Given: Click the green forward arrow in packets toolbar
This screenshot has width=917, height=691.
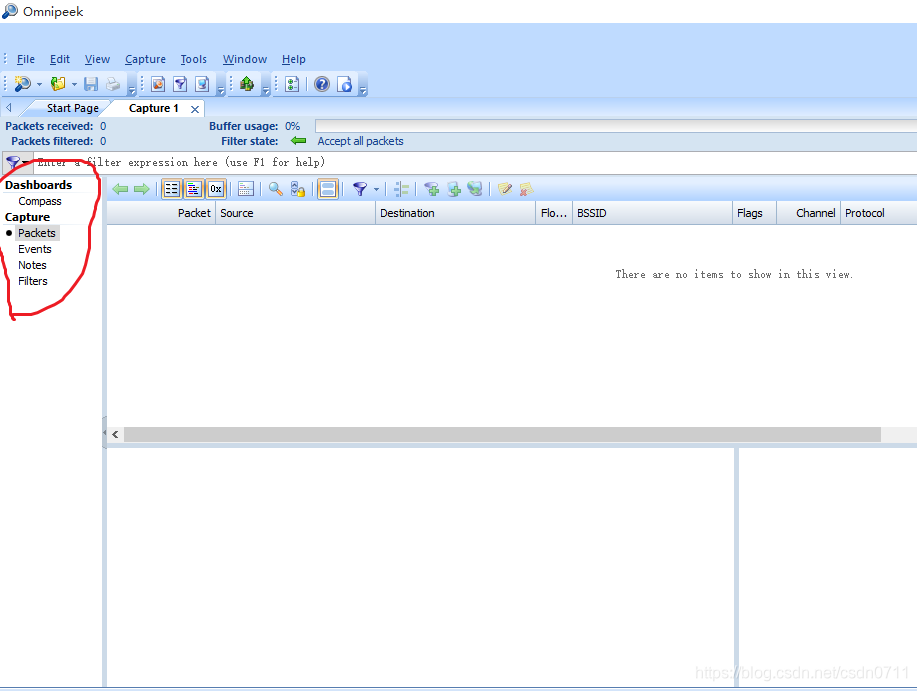Looking at the screenshot, I should pos(142,189).
